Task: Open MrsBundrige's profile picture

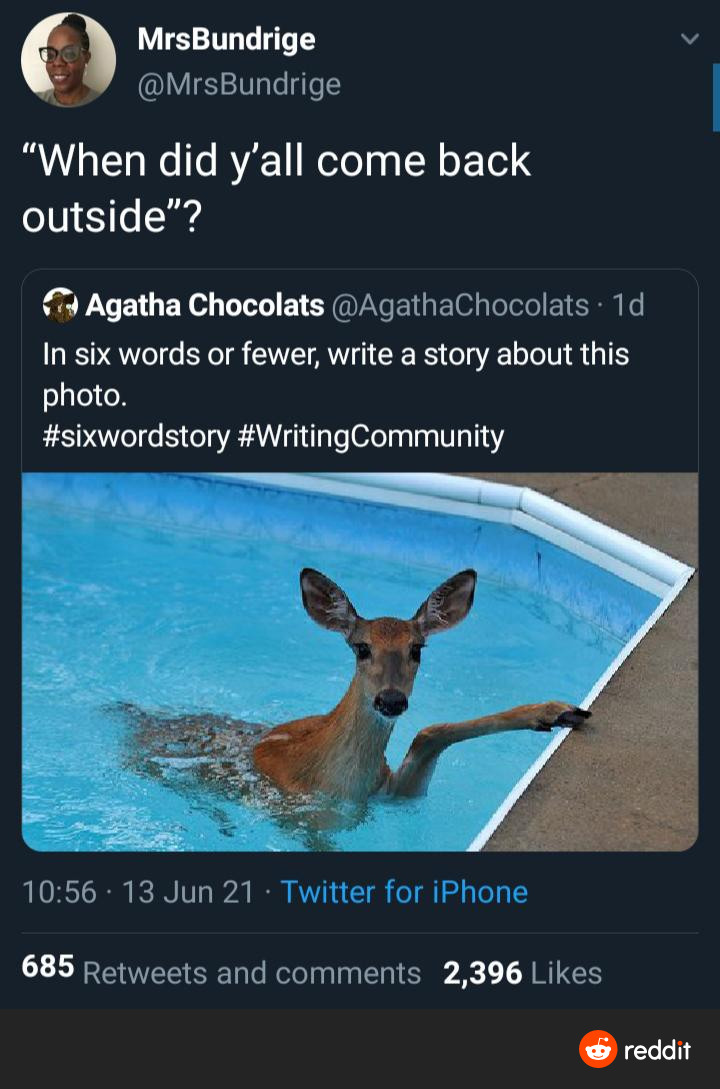Action: (68, 60)
